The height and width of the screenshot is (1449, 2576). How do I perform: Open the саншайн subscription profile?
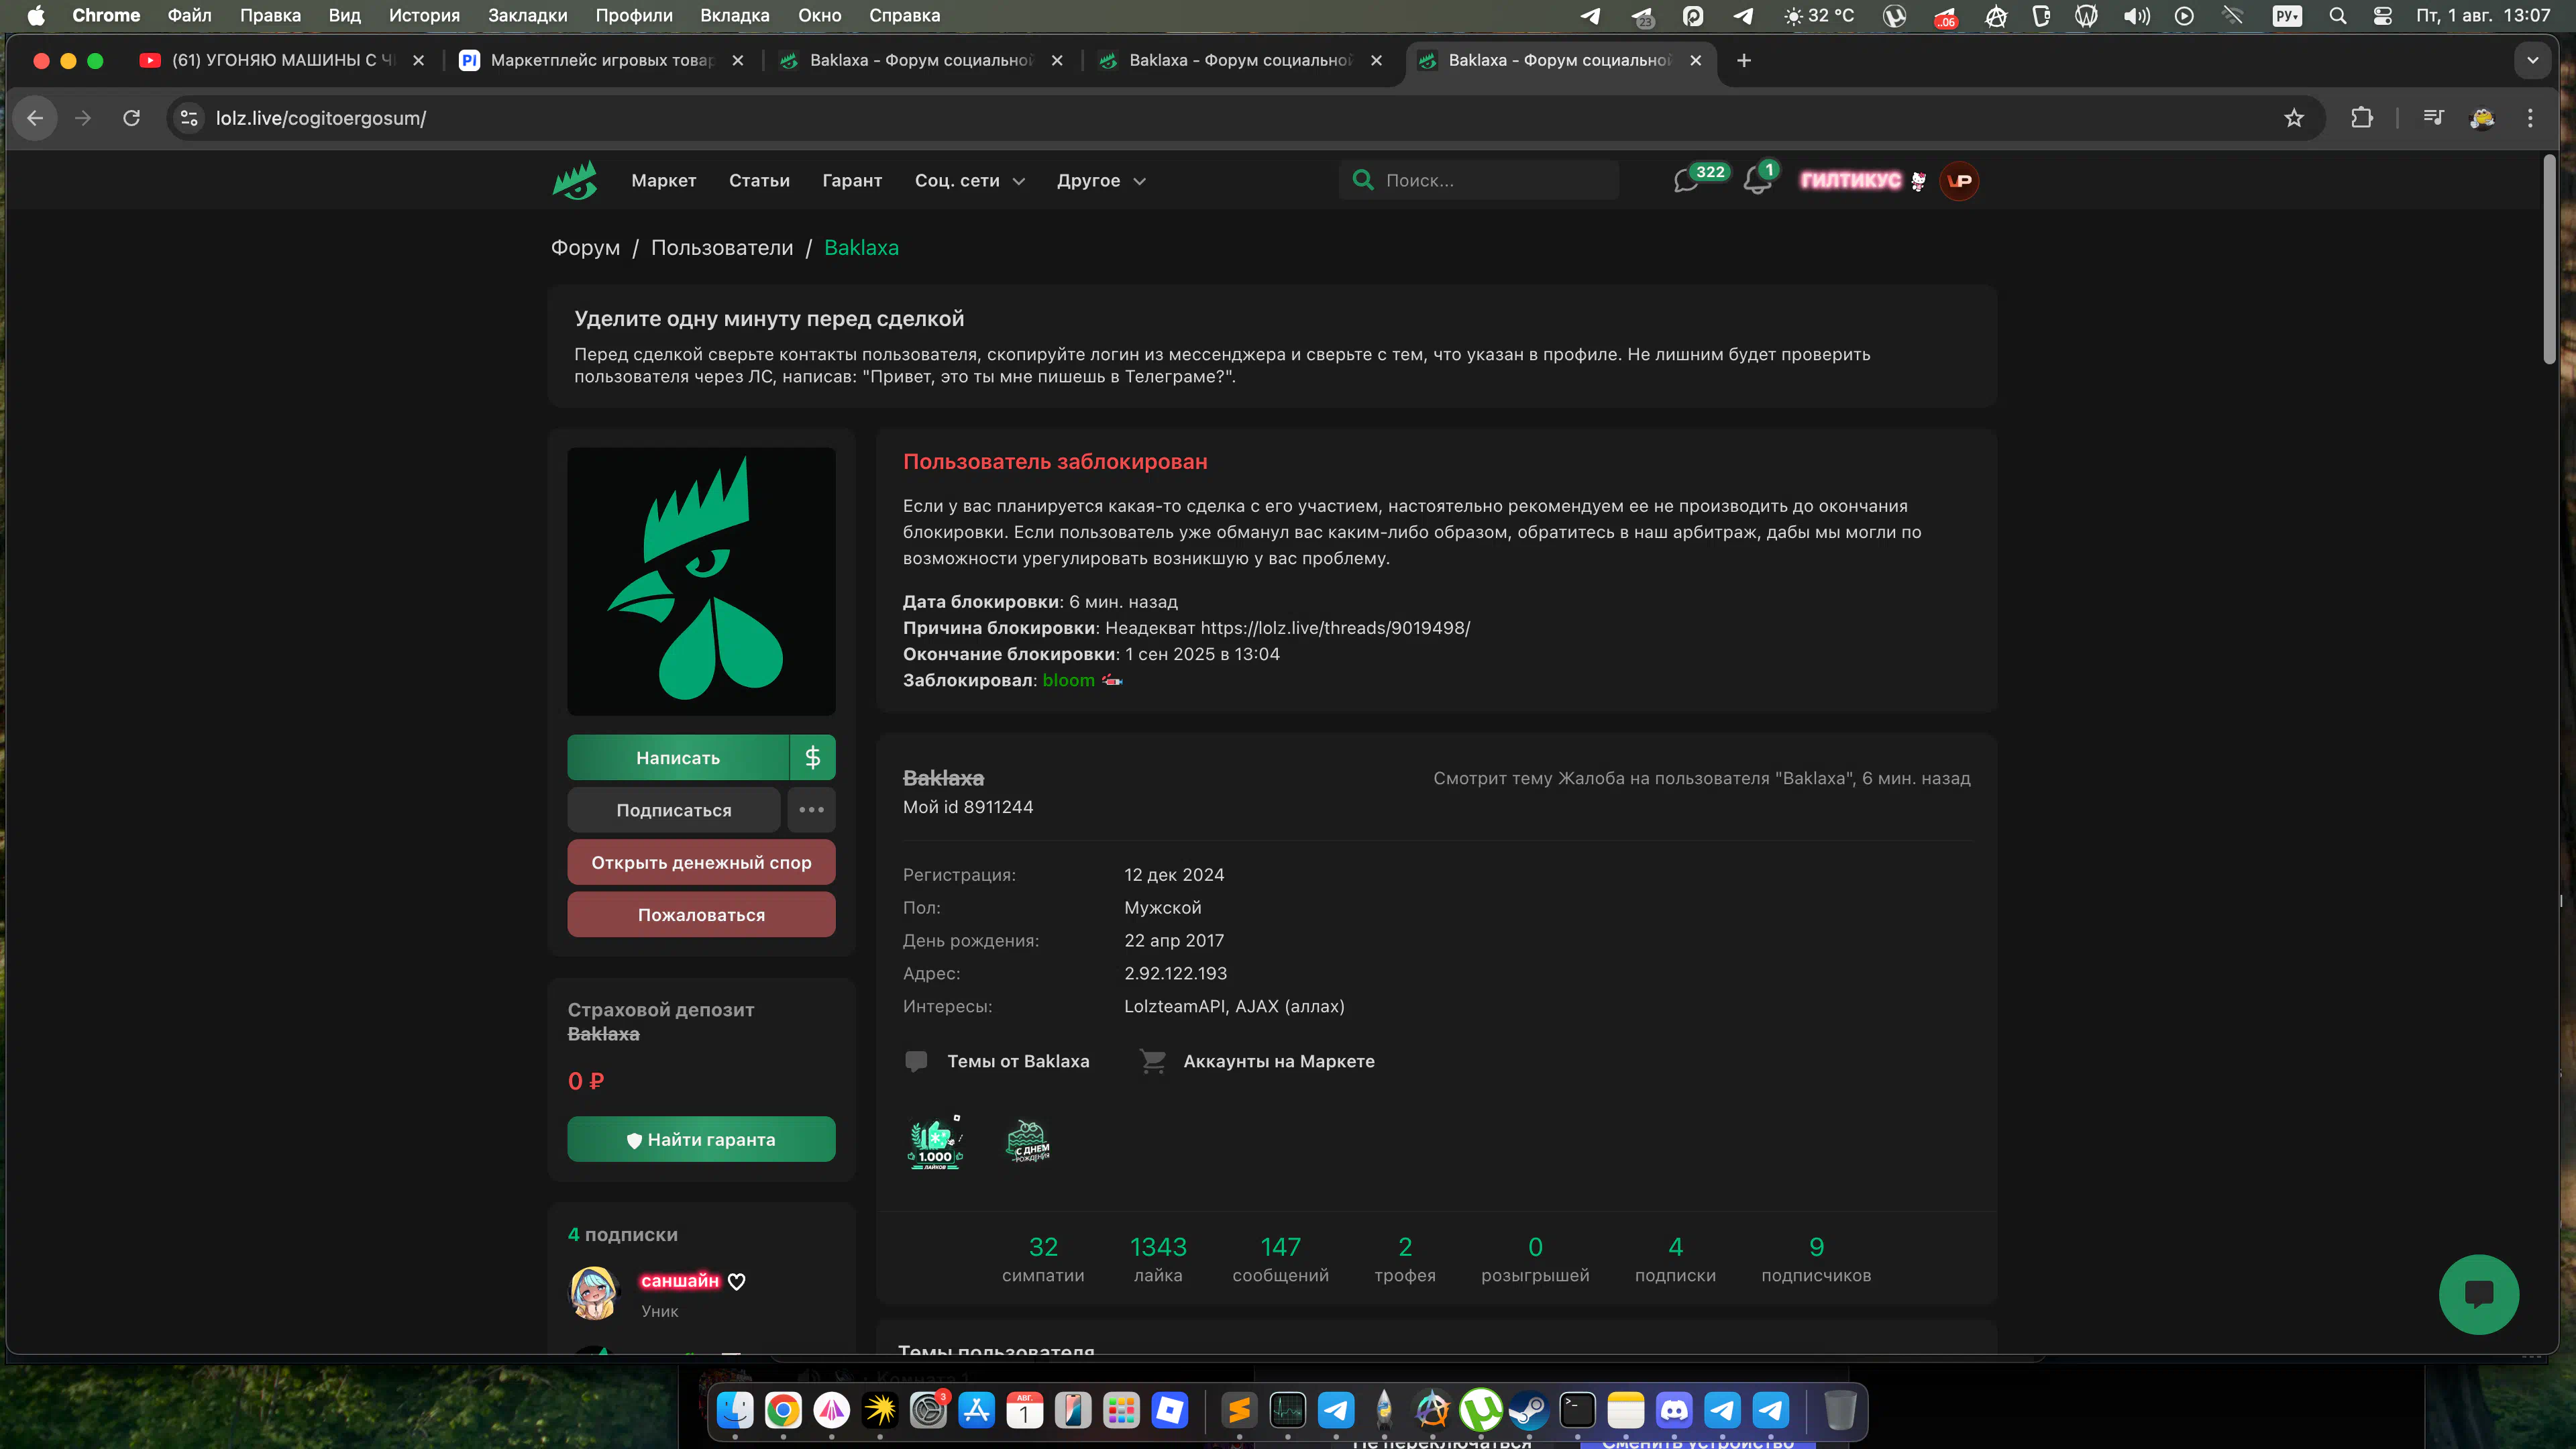(680, 1281)
